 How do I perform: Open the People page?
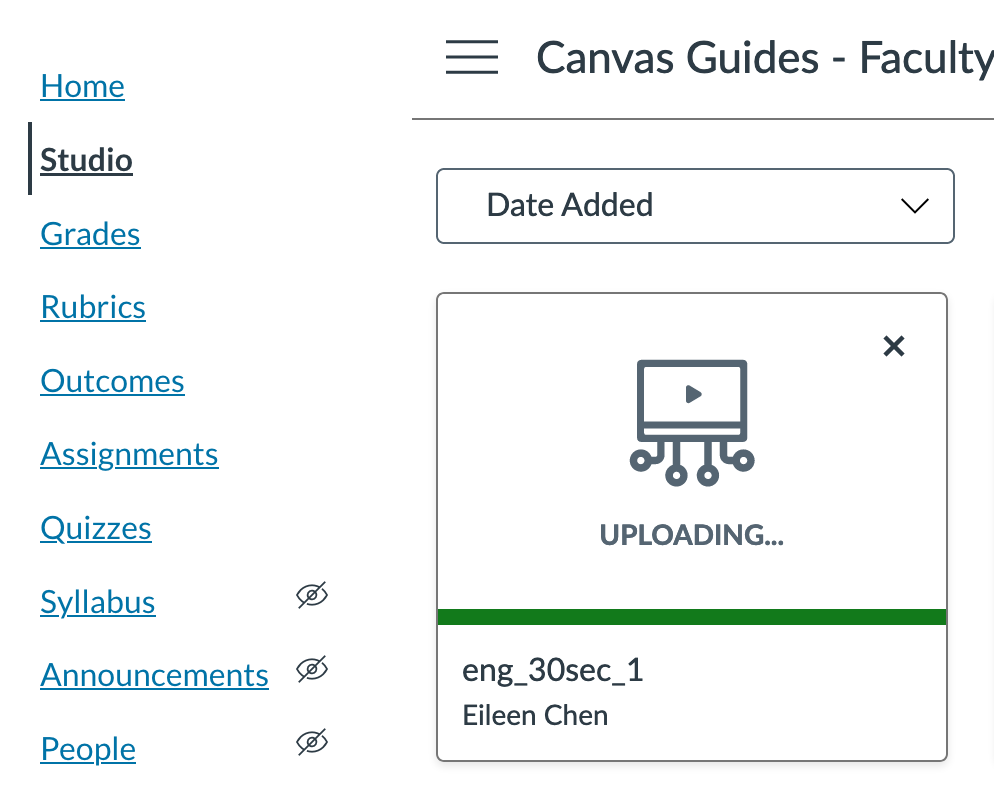click(x=88, y=749)
